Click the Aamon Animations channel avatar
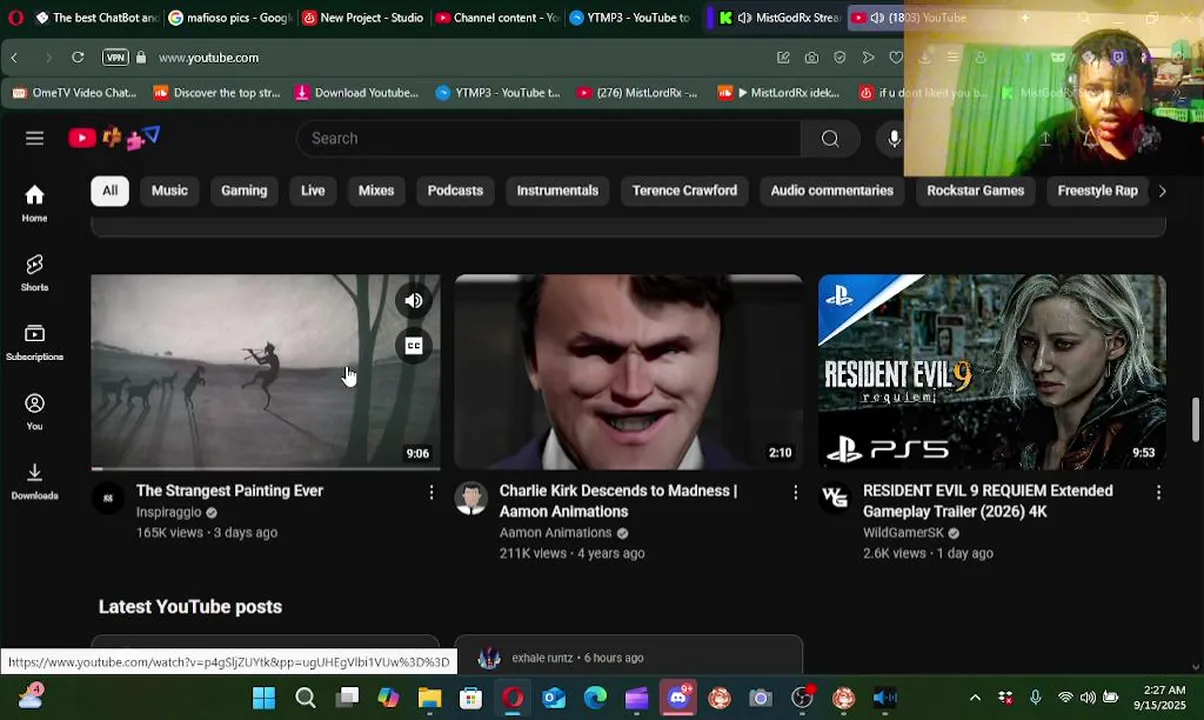The image size is (1204, 720). click(471, 497)
